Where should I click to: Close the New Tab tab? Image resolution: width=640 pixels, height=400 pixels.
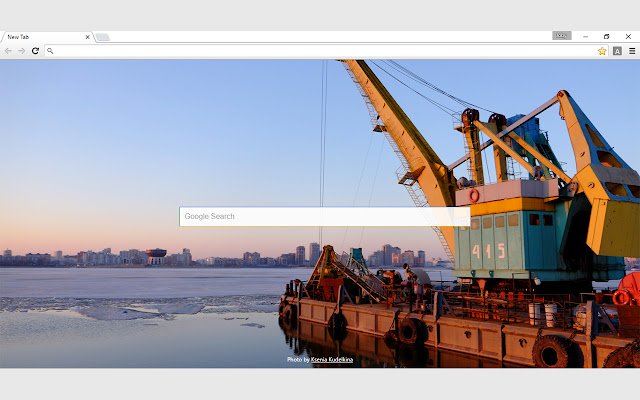[87, 37]
